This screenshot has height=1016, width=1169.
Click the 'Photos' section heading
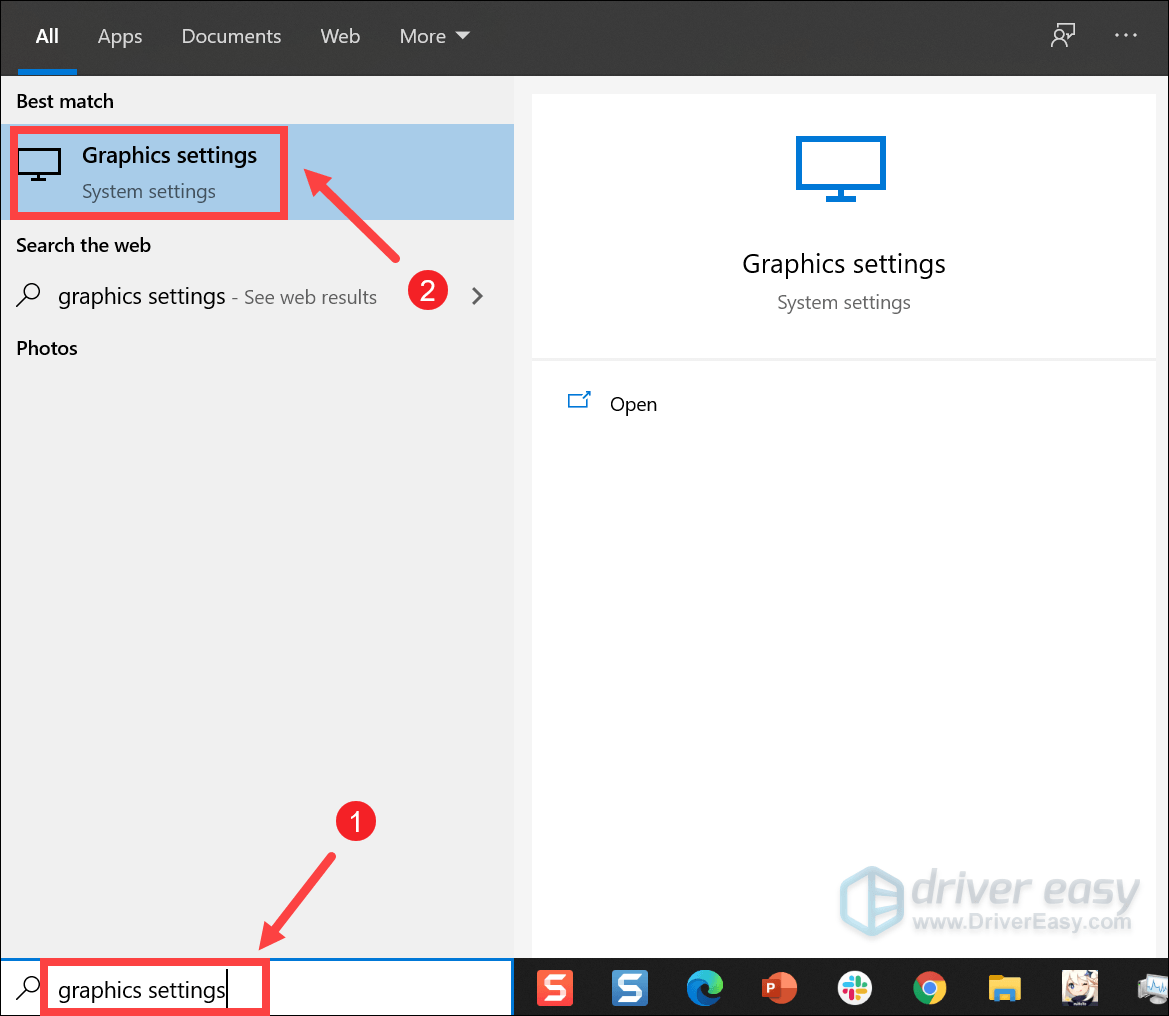pos(47,348)
